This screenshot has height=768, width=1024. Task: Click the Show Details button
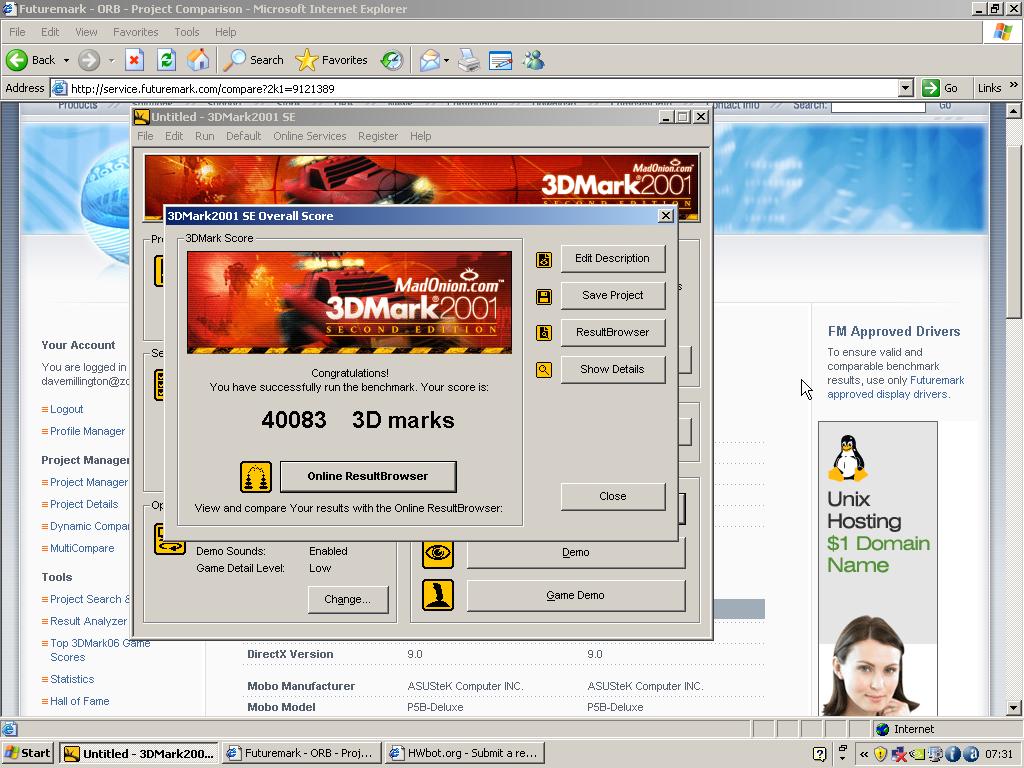(613, 369)
